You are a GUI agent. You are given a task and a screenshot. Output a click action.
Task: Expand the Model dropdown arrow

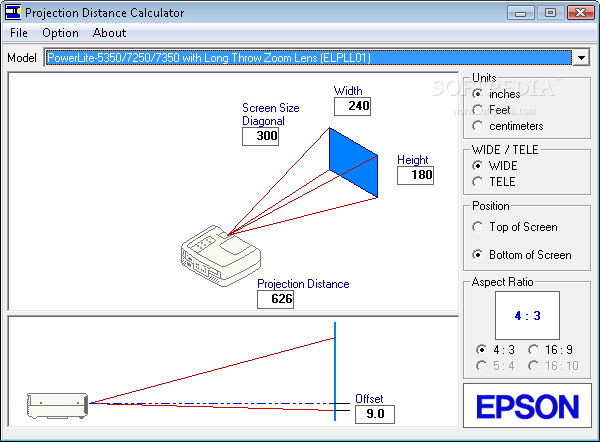pos(581,58)
